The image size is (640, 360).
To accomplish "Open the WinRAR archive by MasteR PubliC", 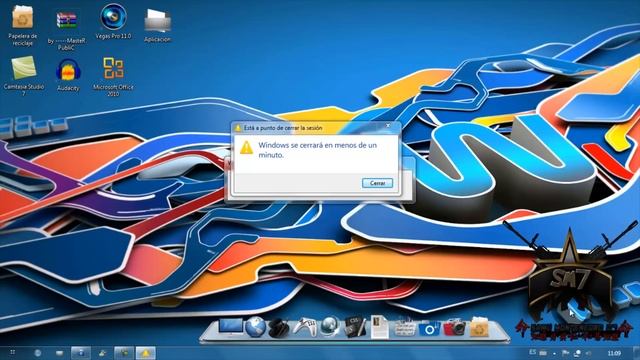I will (67, 29).
